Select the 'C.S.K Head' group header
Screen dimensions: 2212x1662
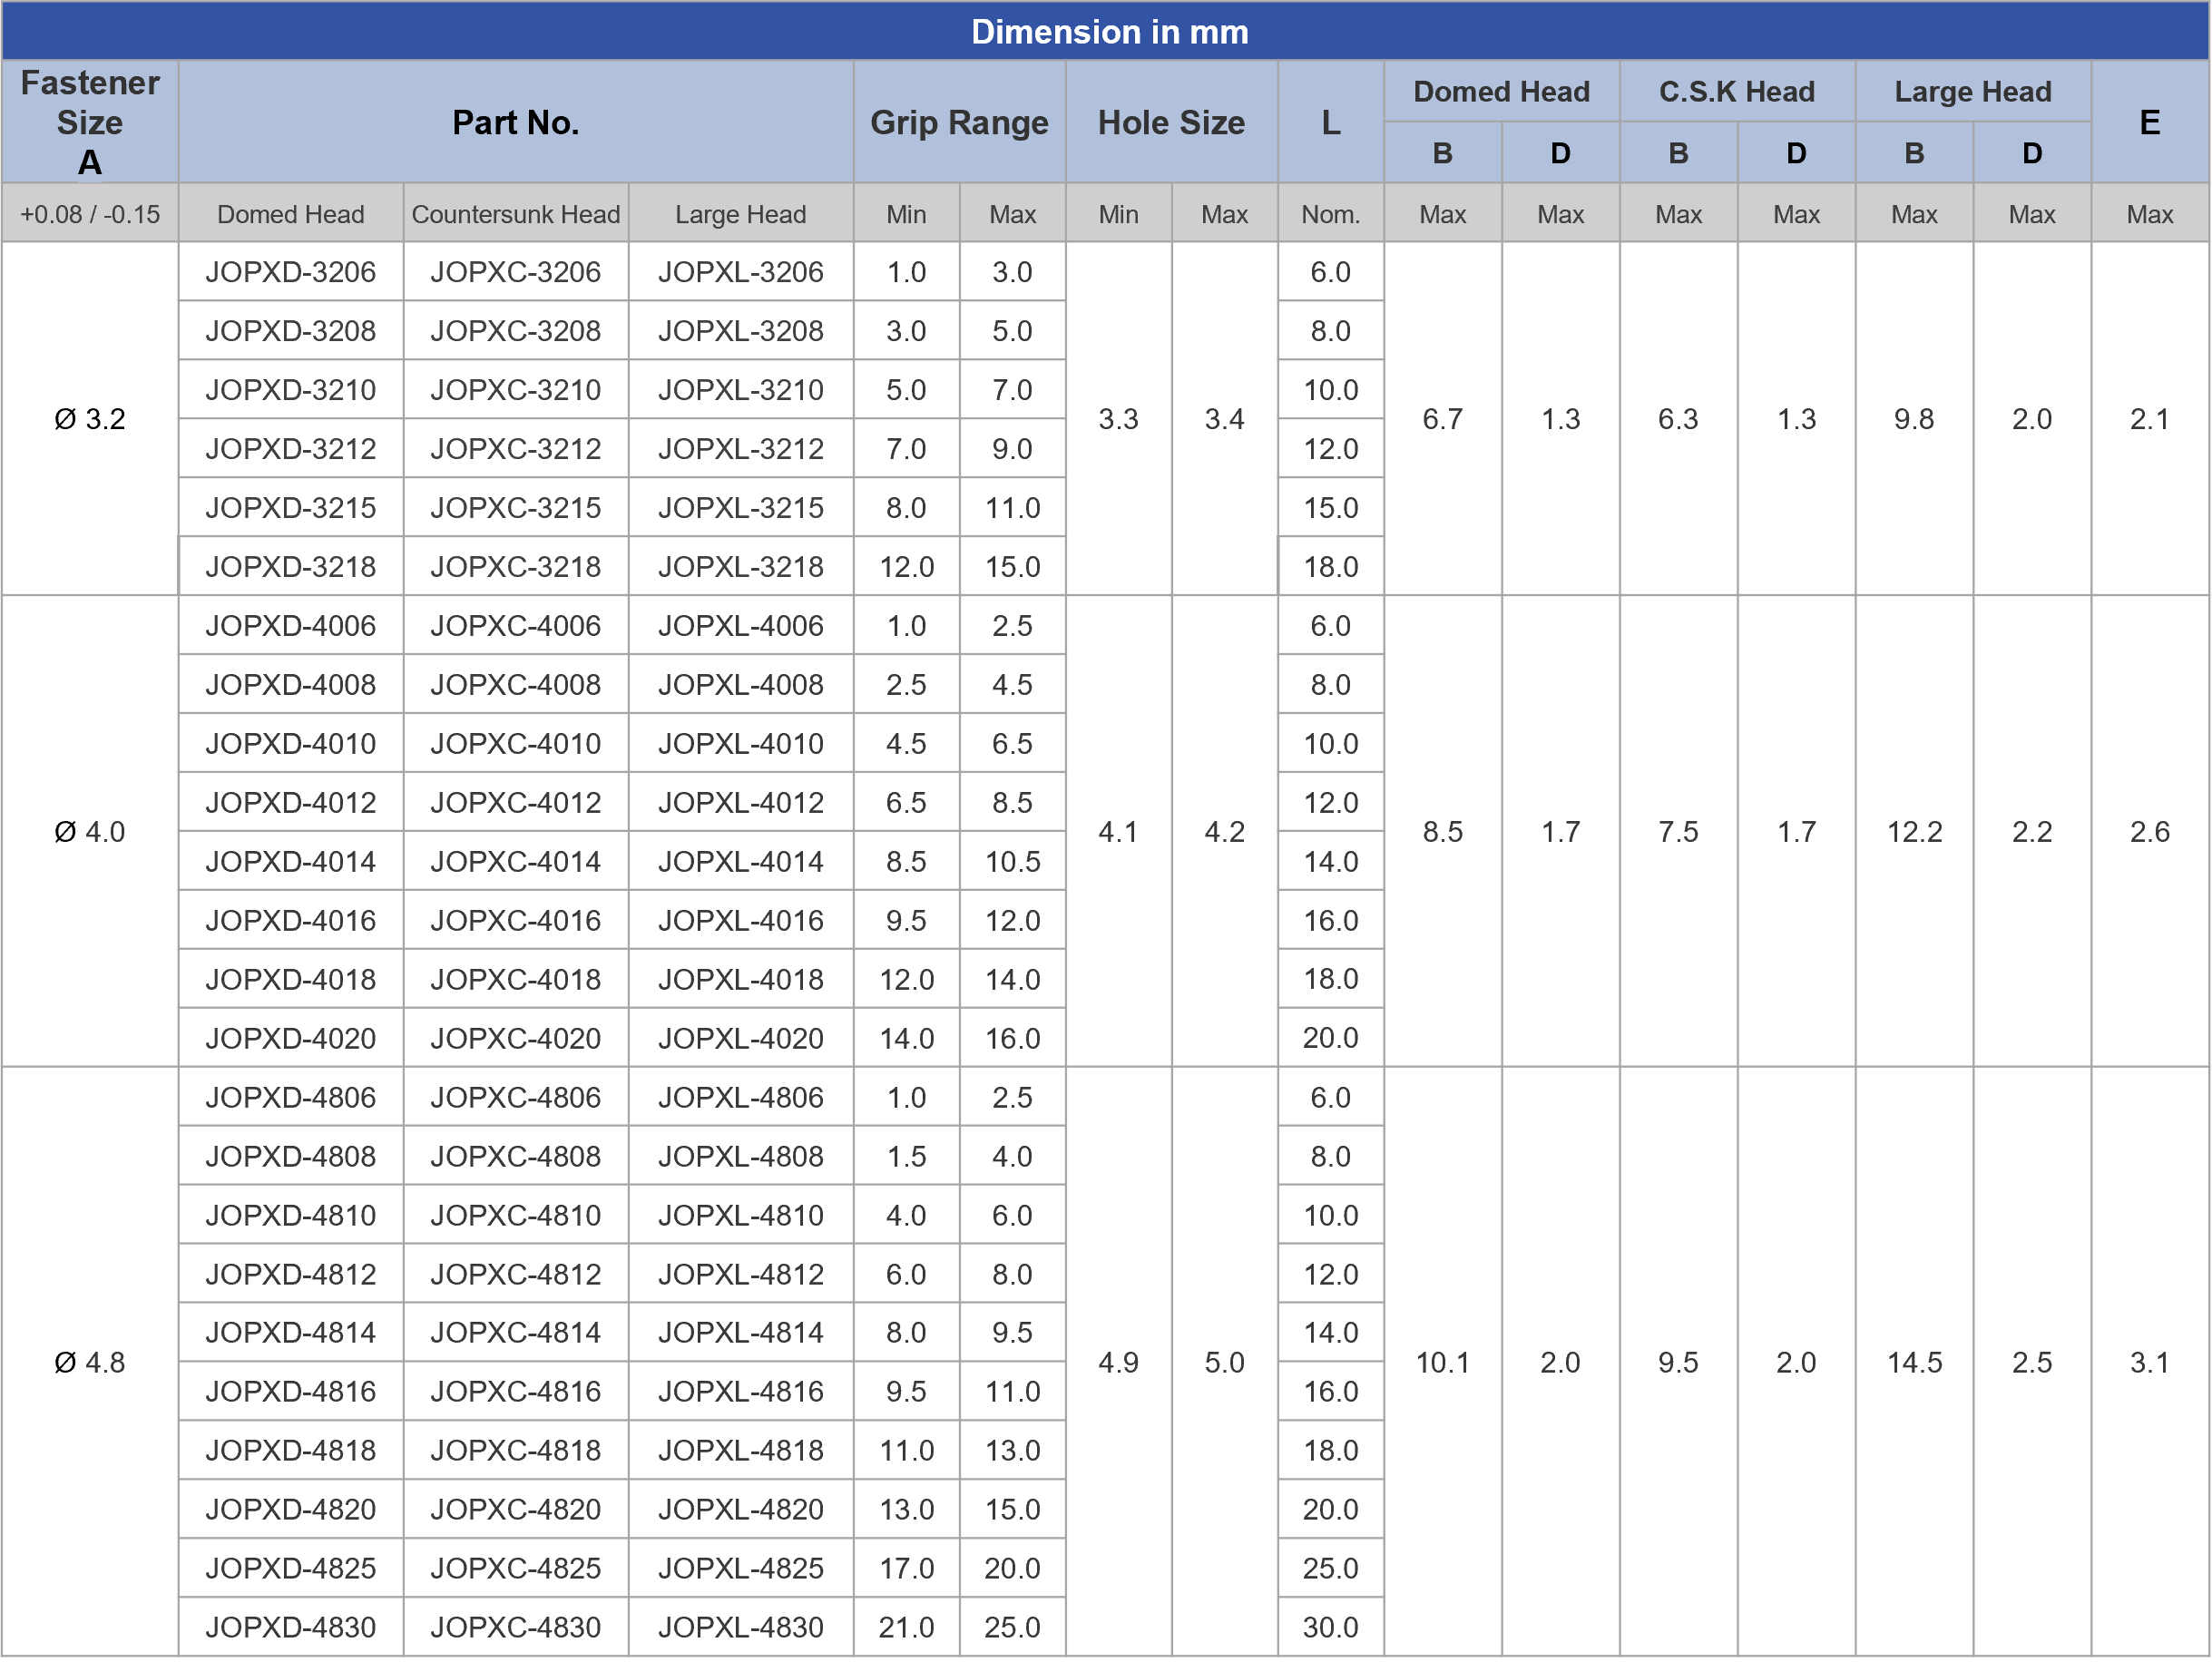pyautogui.click(x=1737, y=91)
